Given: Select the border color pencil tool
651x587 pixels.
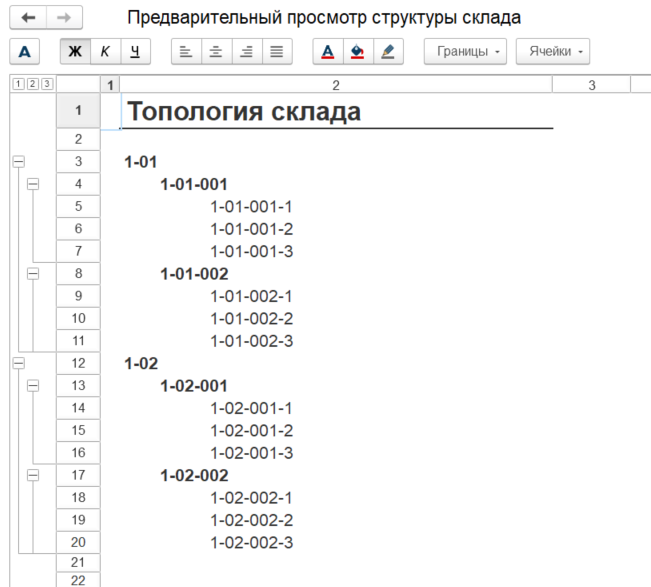Looking at the screenshot, I should click(388, 51).
